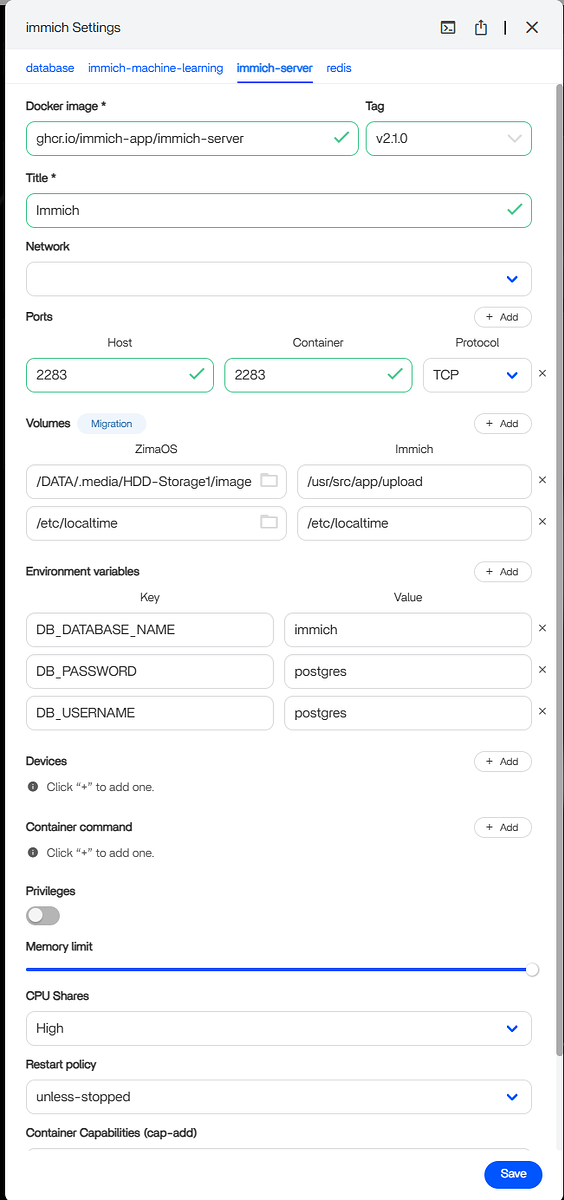Expand the Network dropdown
The height and width of the screenshot is (1200, 564).
click(x=279, y=279)
